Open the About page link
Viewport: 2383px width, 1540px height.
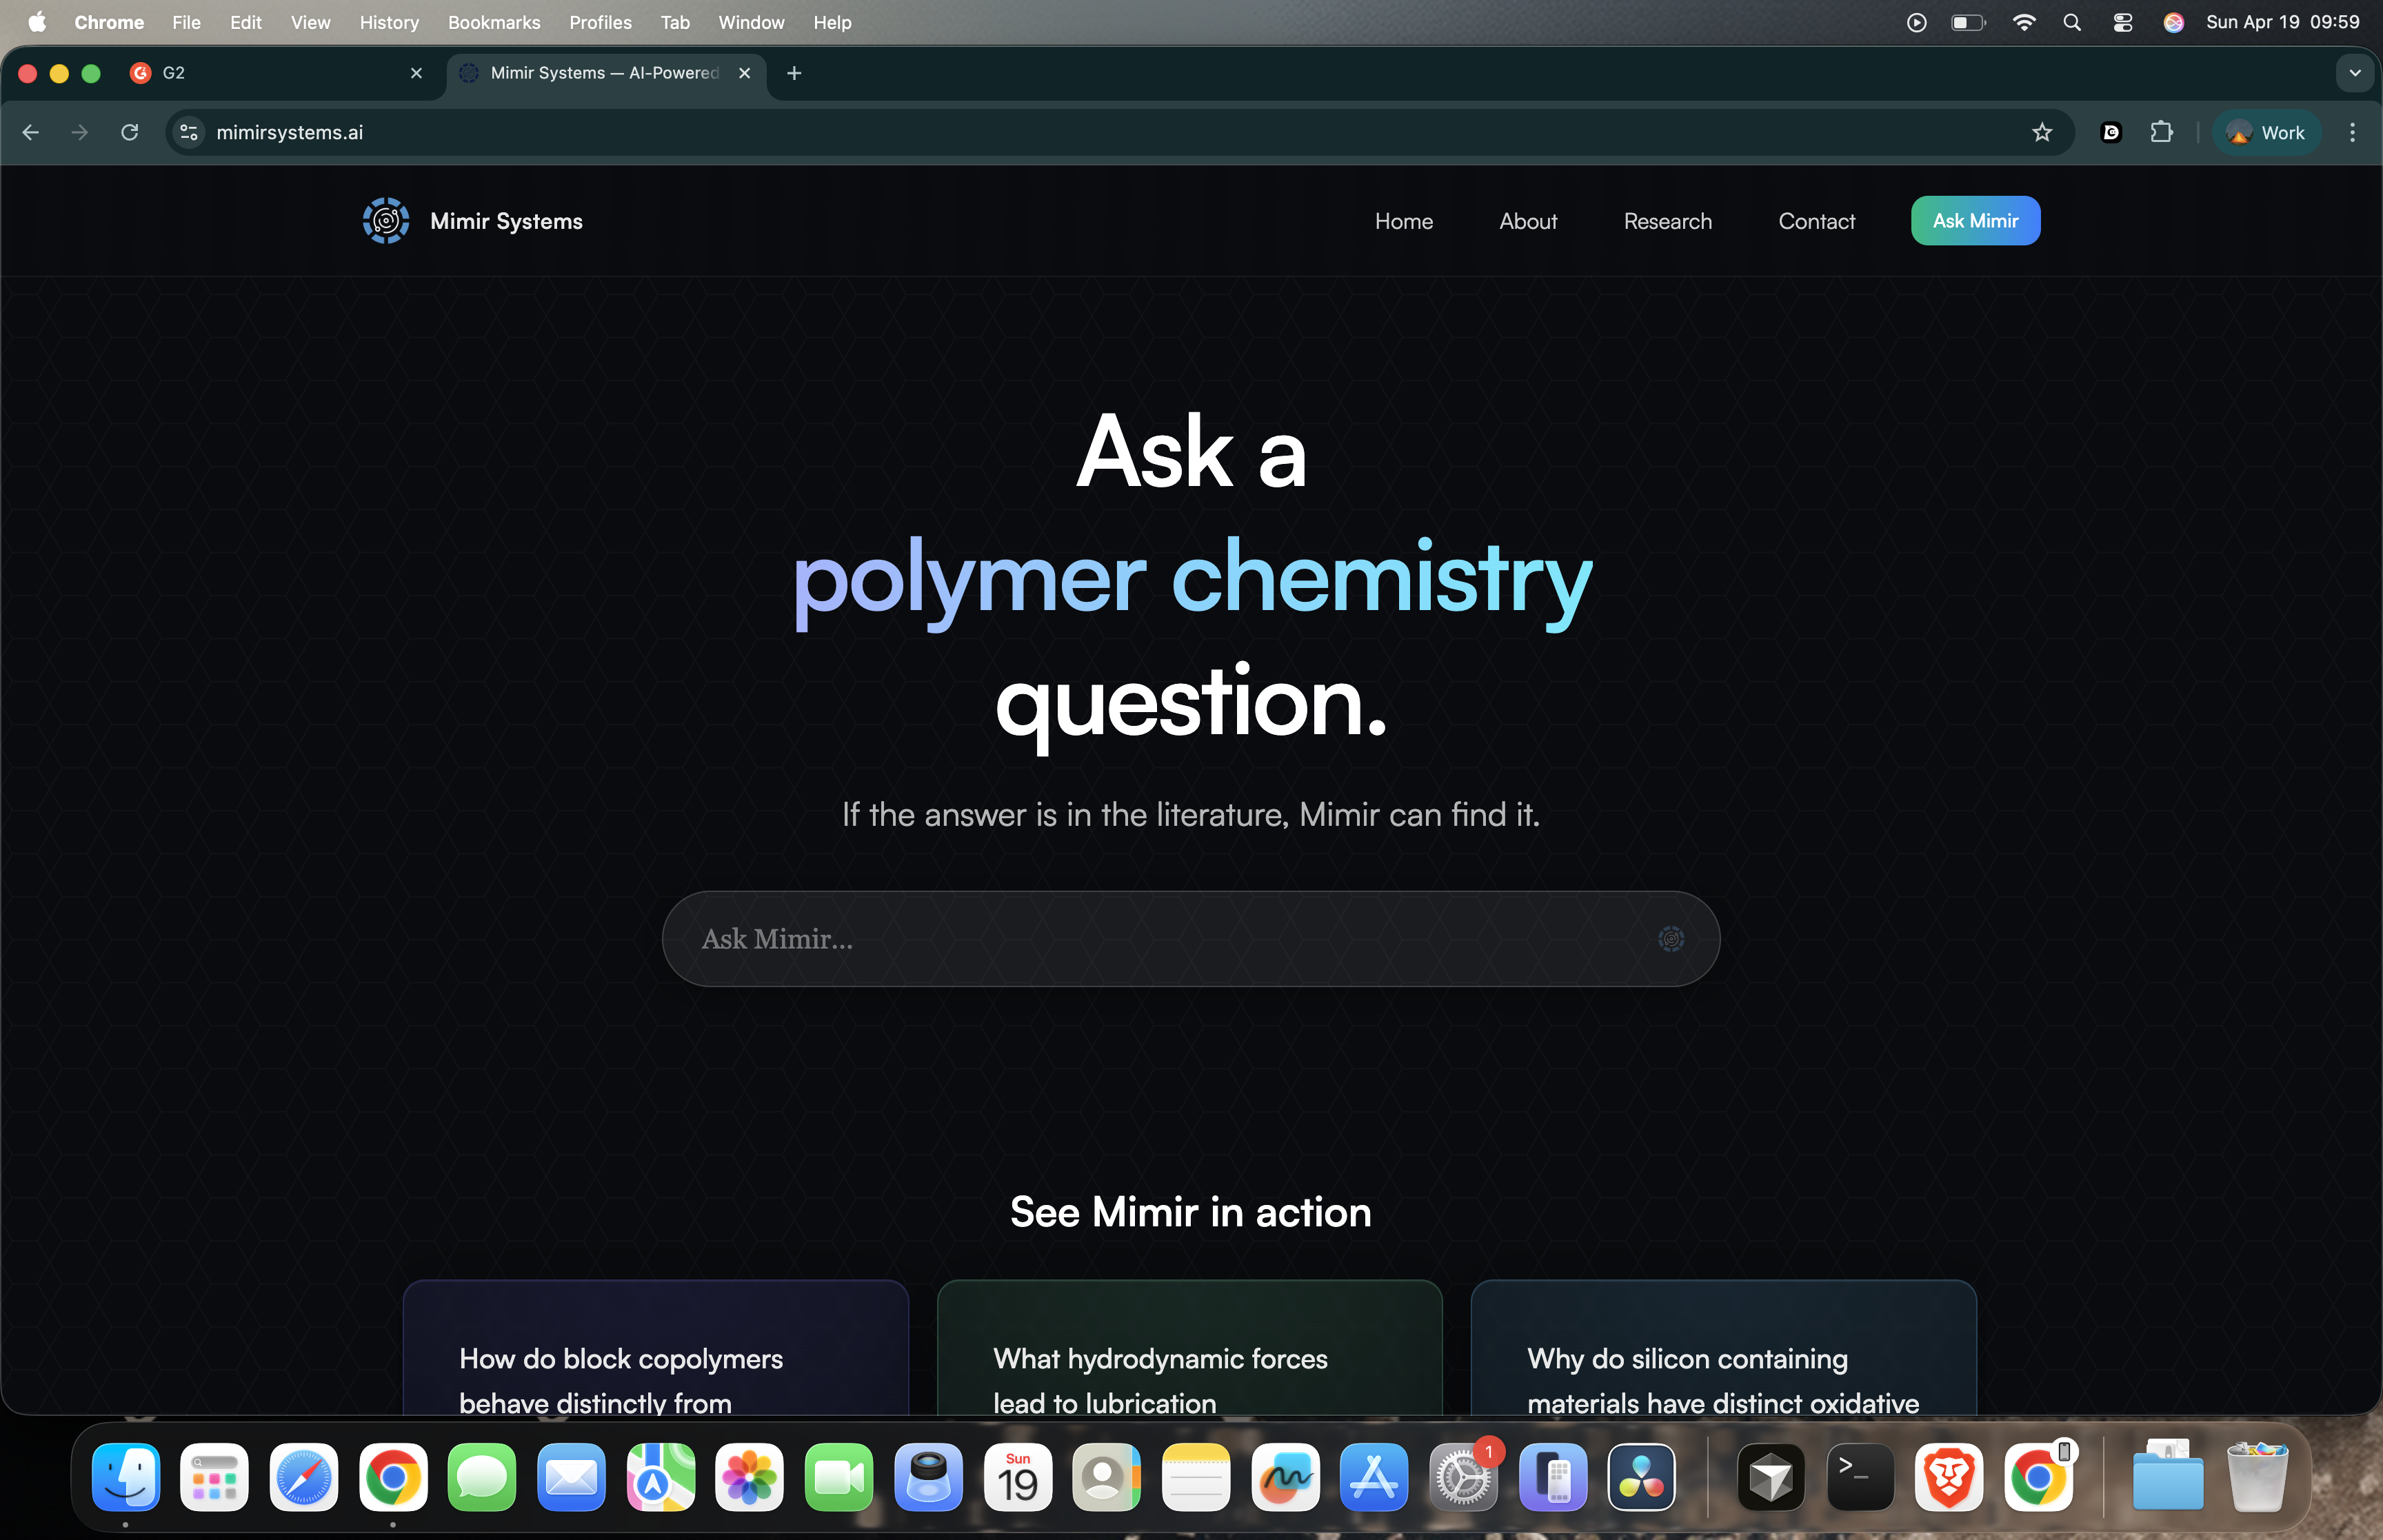[x=1527, y=221]
